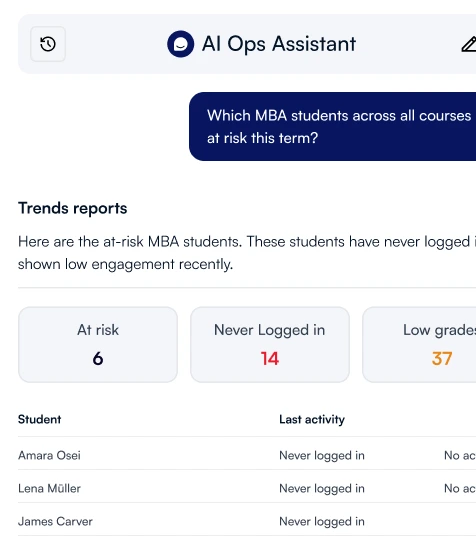This screenshot has height=540, width=476.
Task: Select student James Carver
Action: point(55,522)
